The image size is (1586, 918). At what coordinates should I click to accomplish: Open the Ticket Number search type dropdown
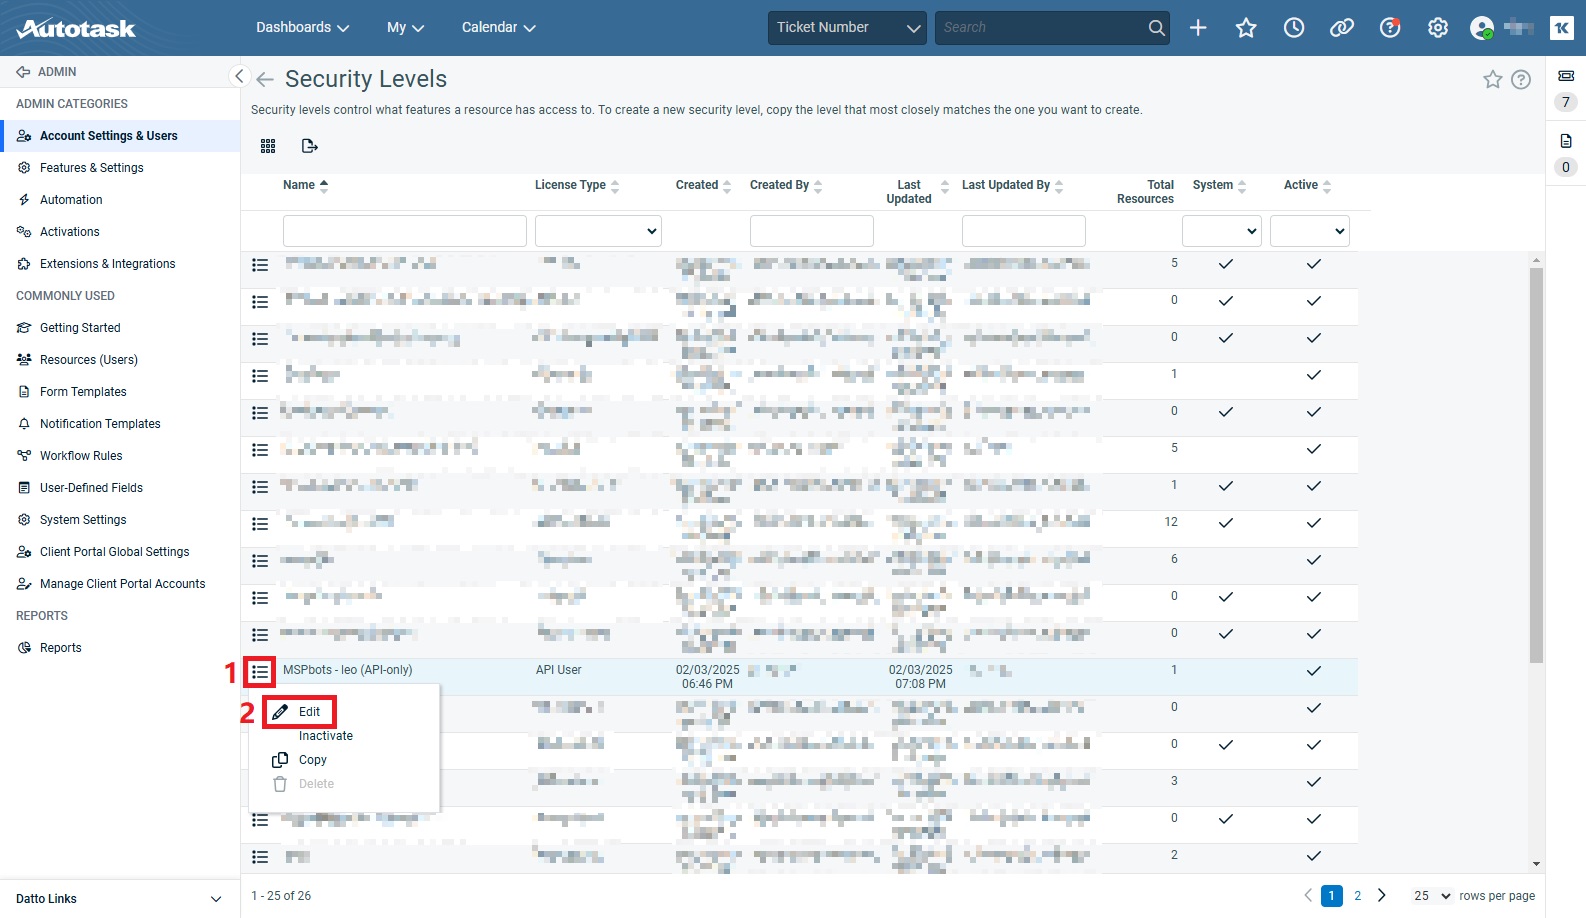[x=847, y=28]
